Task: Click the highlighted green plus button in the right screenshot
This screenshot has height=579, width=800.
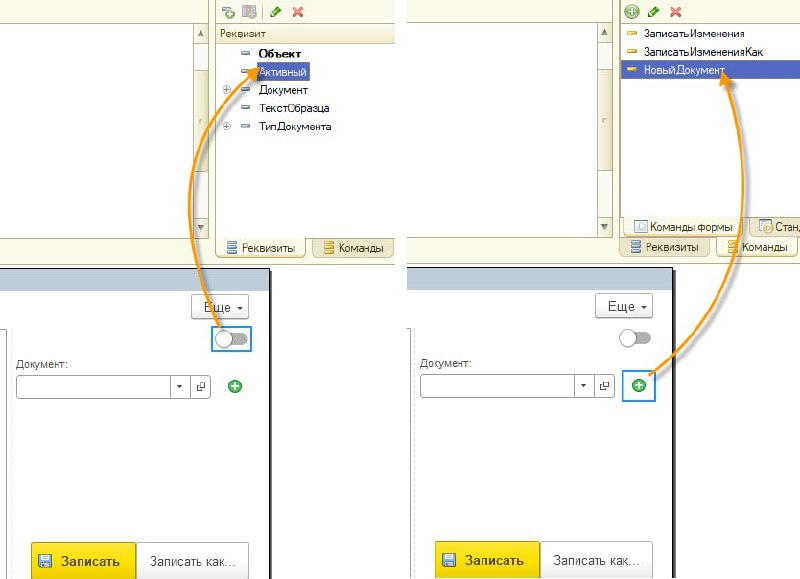Action: click(639, 385)
